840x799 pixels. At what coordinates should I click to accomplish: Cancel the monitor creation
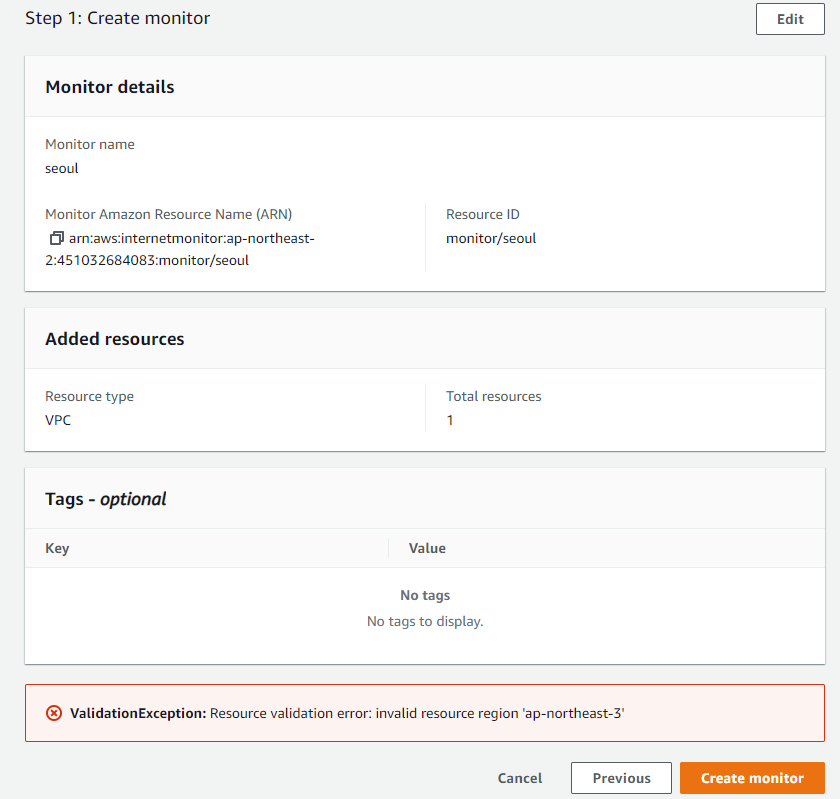tap(520, 778)
